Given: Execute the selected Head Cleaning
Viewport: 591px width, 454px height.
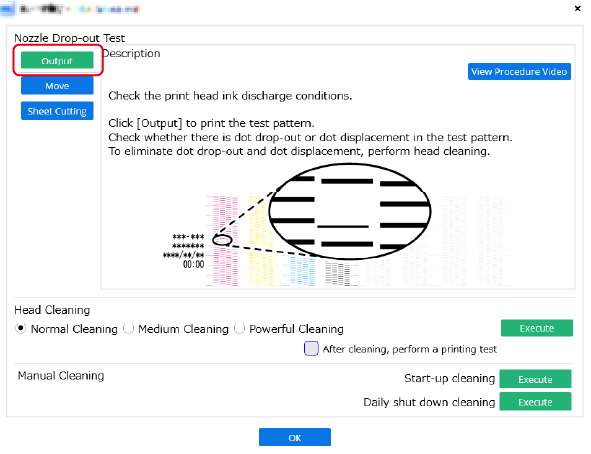Looking at the screenshot, I should click(537, 328).
